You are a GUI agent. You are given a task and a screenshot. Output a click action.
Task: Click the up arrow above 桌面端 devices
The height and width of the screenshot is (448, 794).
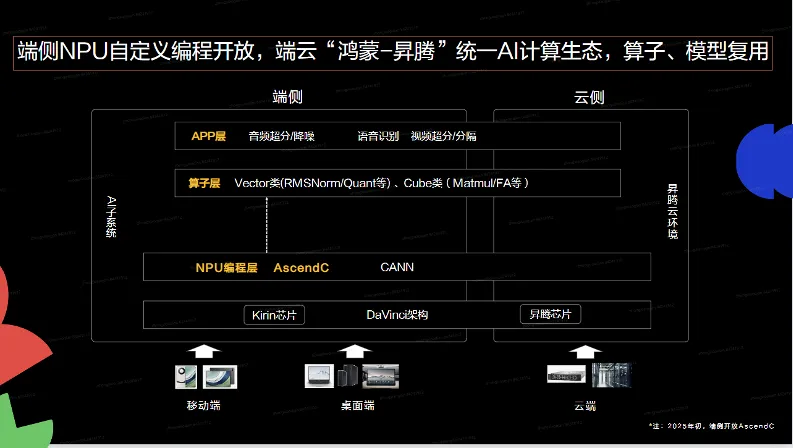coord(355,351)
